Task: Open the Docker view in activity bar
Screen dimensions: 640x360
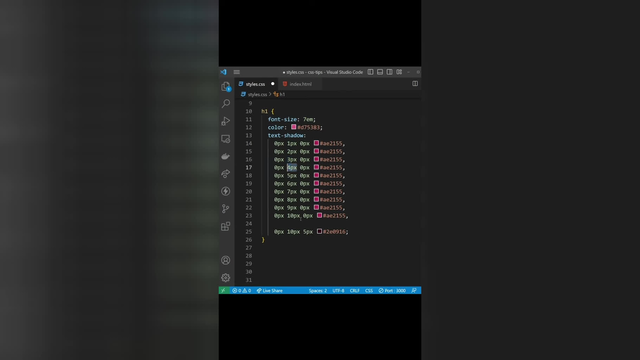Action: (x=226, y=156)
